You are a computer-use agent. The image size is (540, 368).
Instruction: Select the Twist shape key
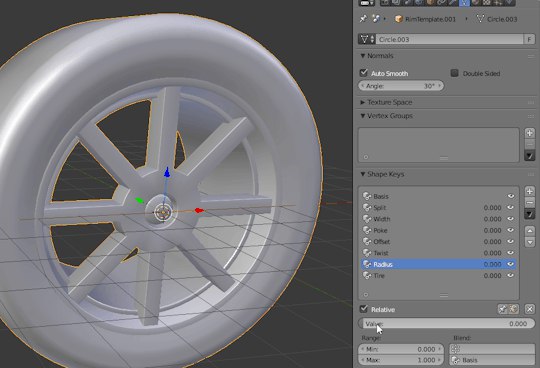coord(438,253)
